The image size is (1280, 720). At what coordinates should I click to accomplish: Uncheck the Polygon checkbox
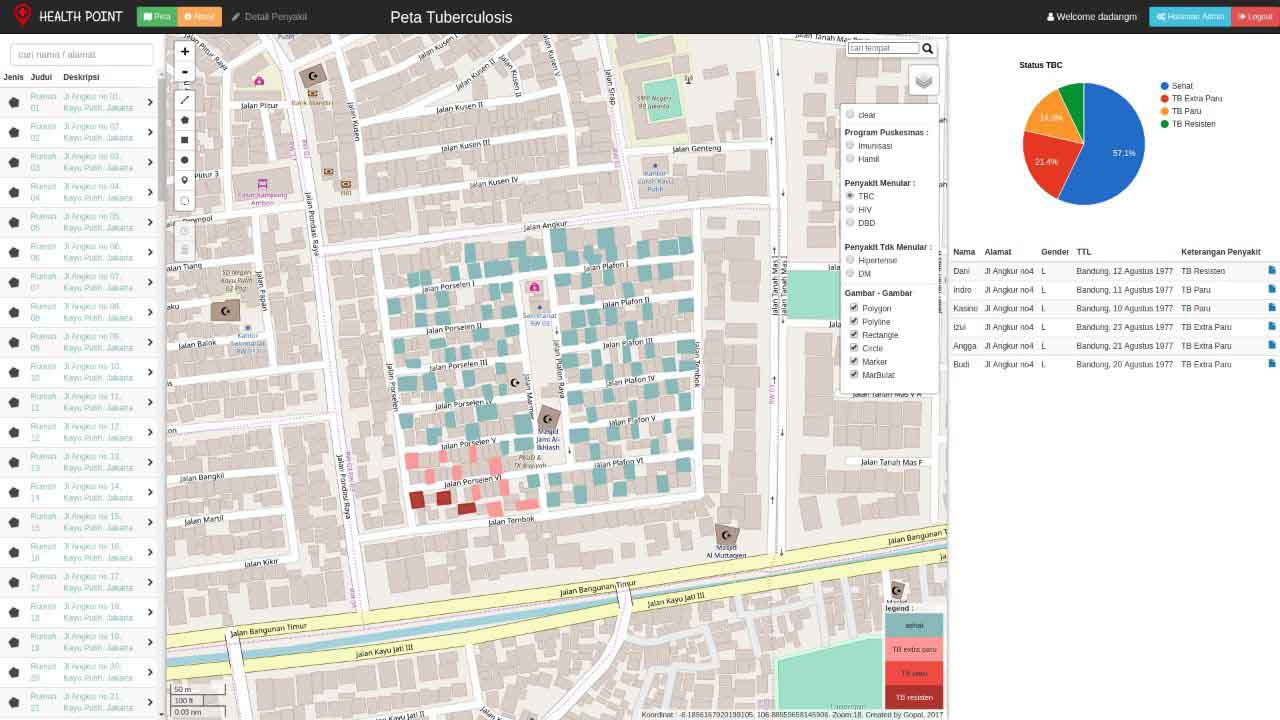tap(854, 308)
